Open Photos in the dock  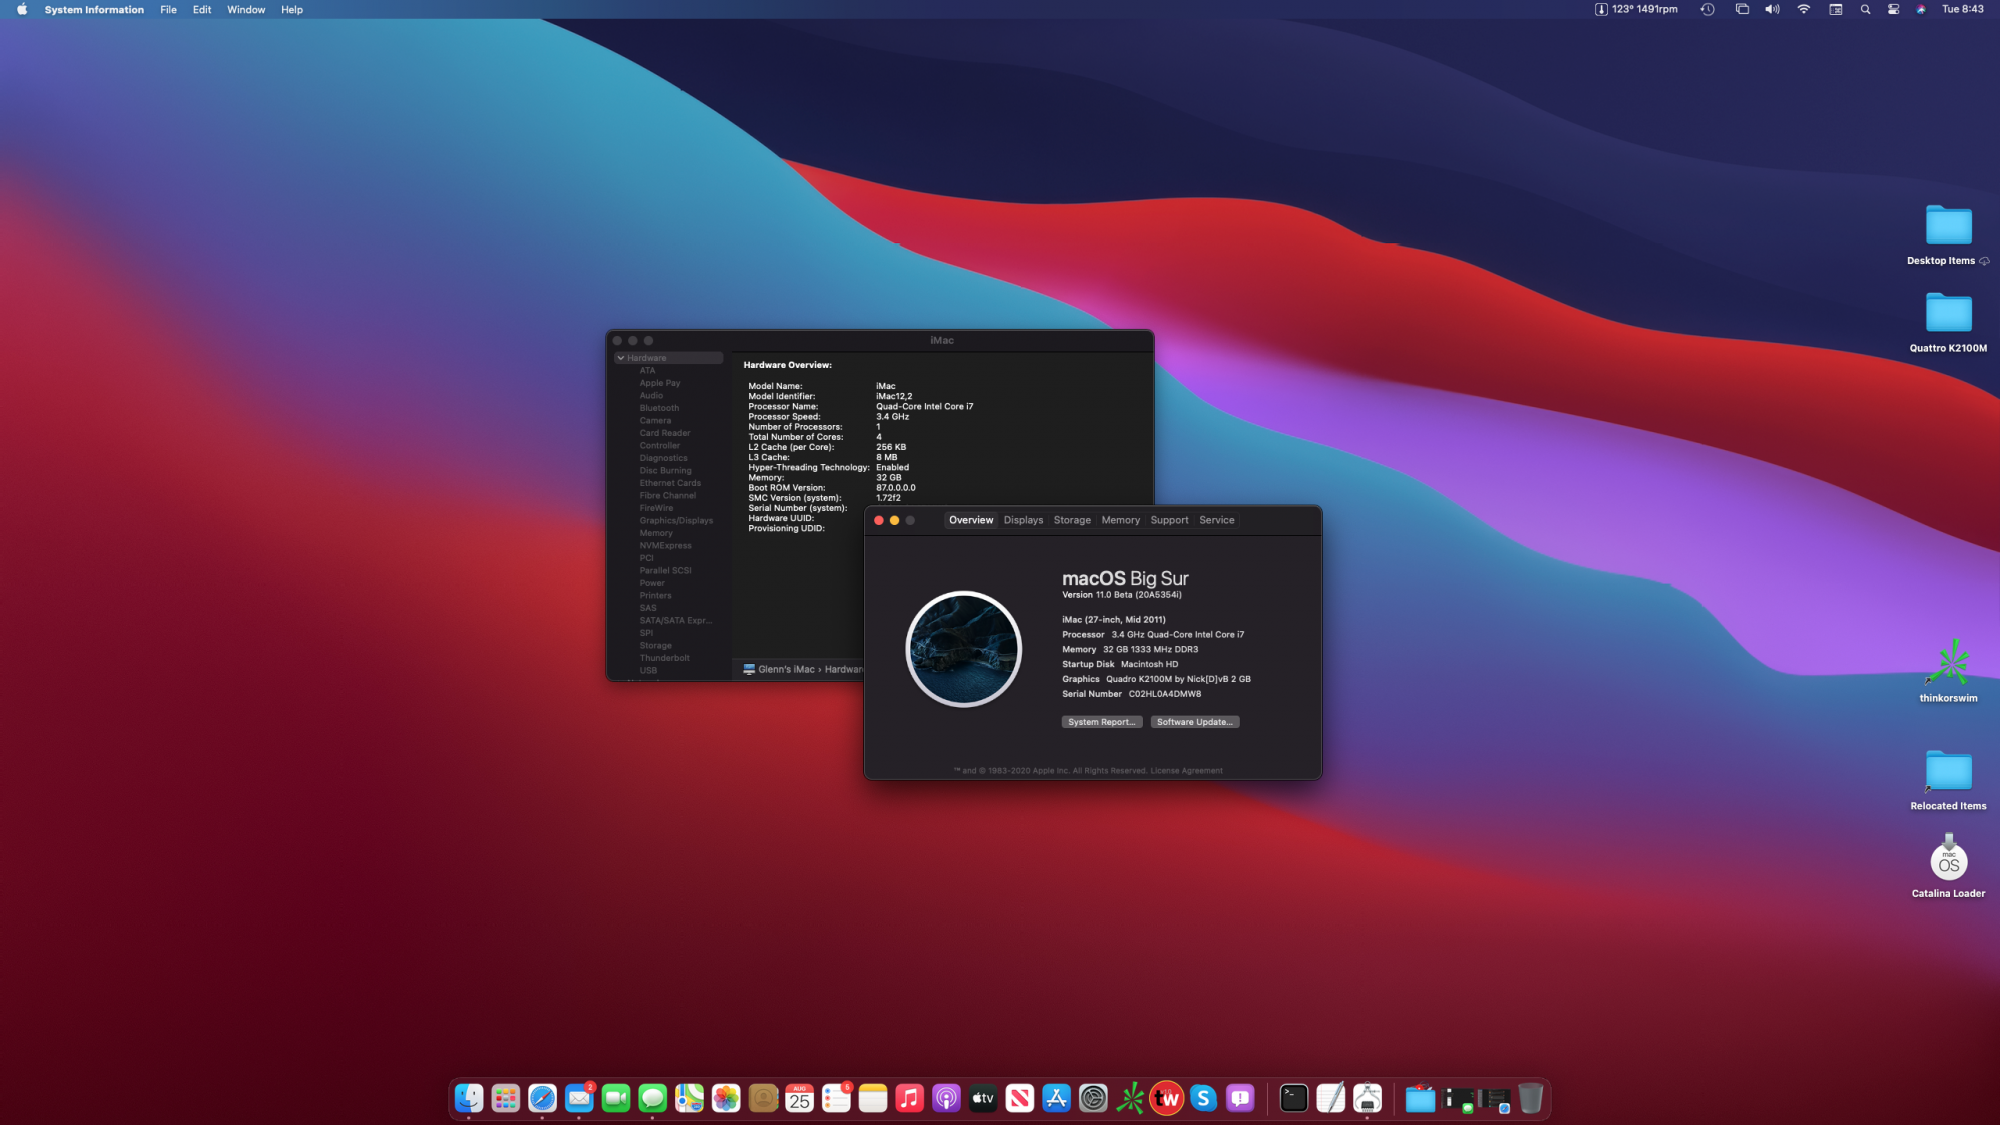[726, 1098]
